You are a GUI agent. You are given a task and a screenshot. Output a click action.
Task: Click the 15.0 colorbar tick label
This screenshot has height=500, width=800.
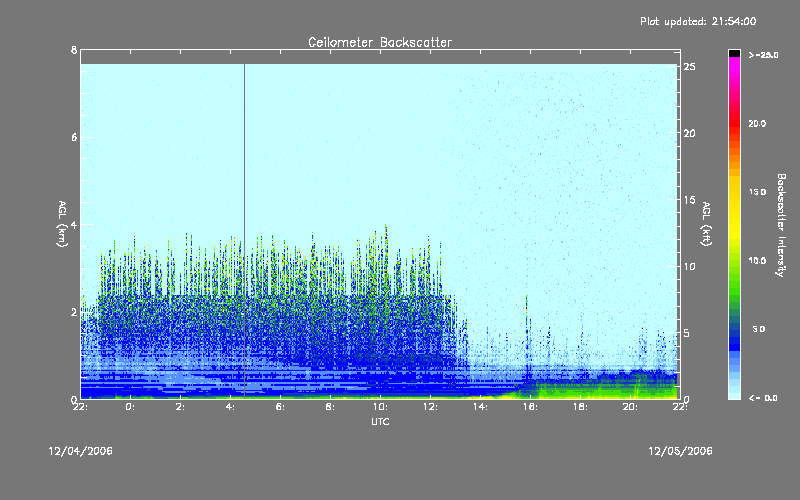click(x=757, y=192)
